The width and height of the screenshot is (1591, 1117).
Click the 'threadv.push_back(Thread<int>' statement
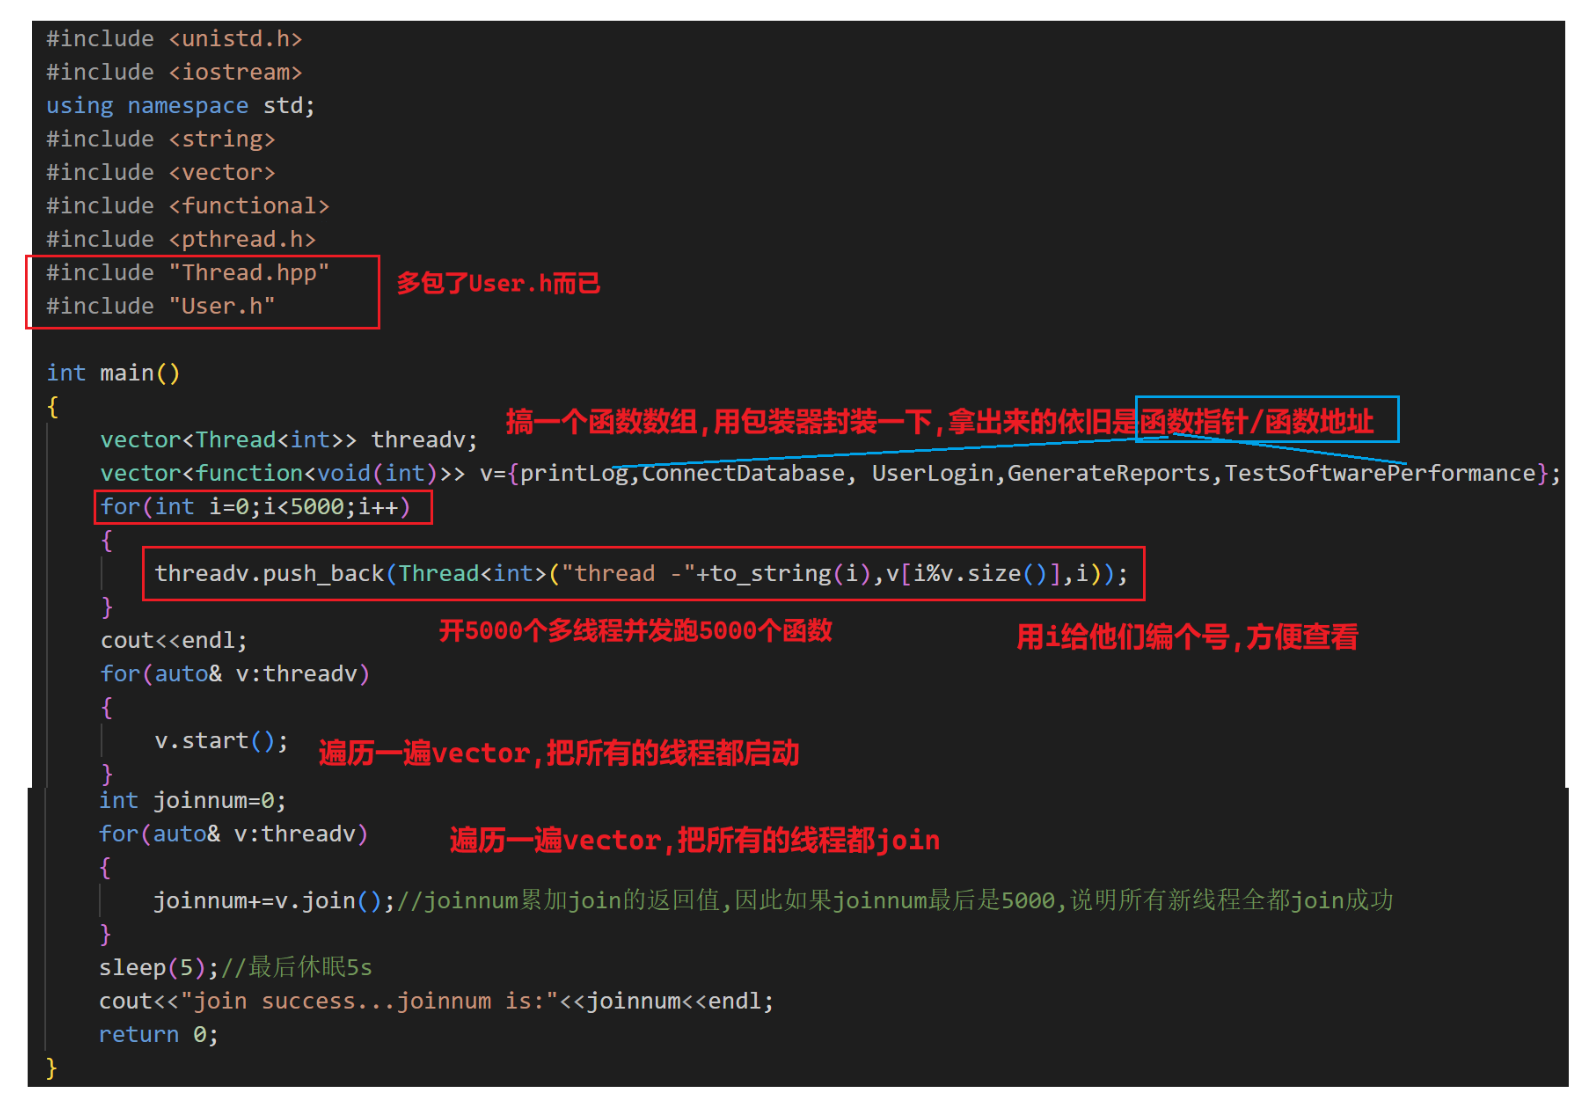click(x=641, y=574)
